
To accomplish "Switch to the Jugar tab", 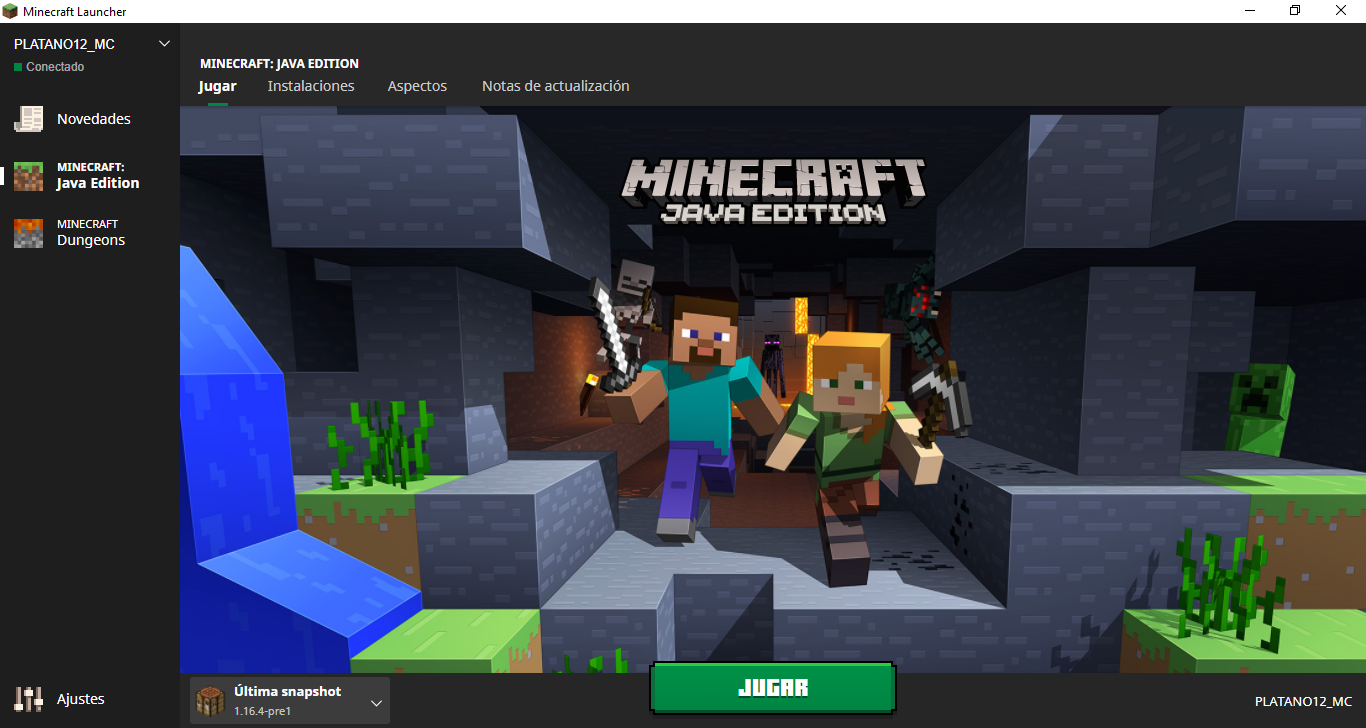I will (217, 86).
